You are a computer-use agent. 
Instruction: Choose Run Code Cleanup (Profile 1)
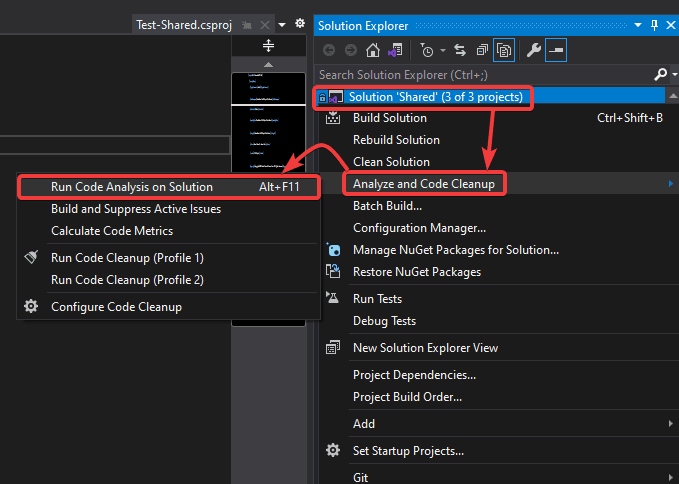coord(127,258)
